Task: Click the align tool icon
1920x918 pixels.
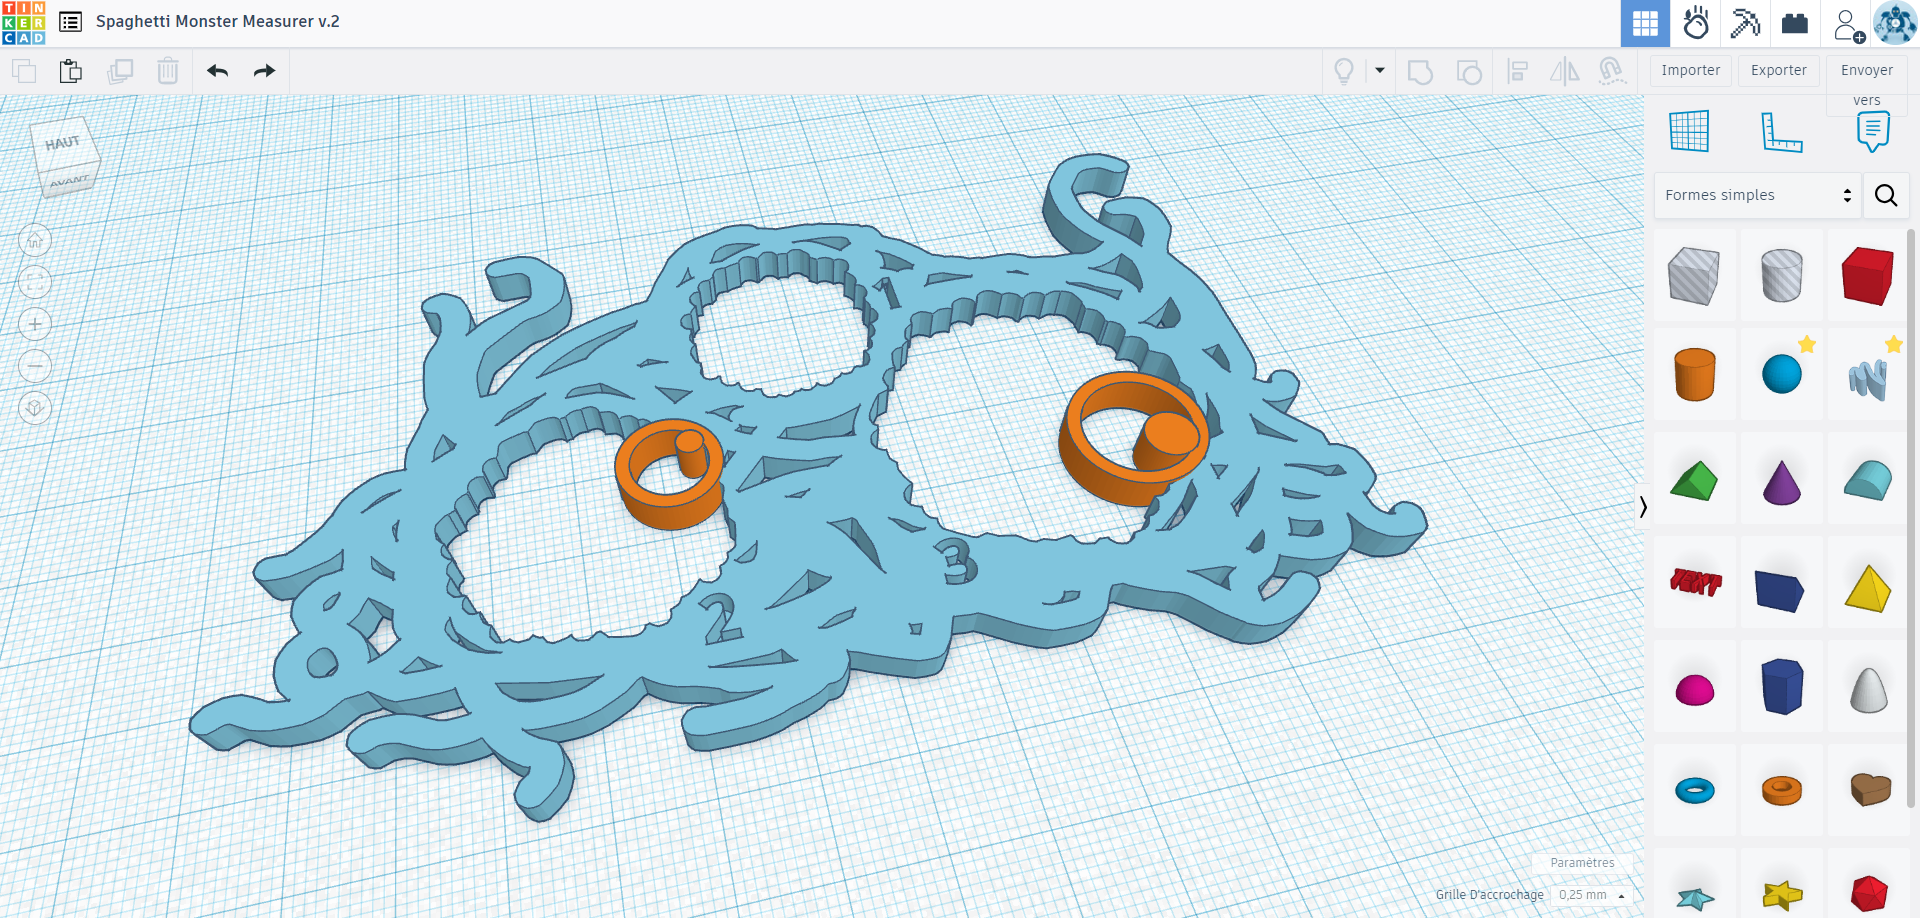Action: pos(1518,72)
